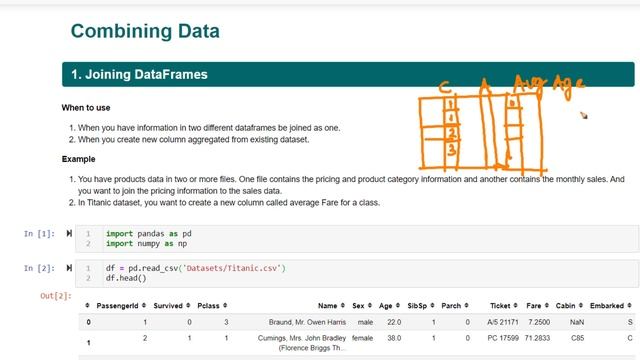Screen dimensions: 640x360
Task: Run cell In [1] with its run icon
Action: (69, 233)
